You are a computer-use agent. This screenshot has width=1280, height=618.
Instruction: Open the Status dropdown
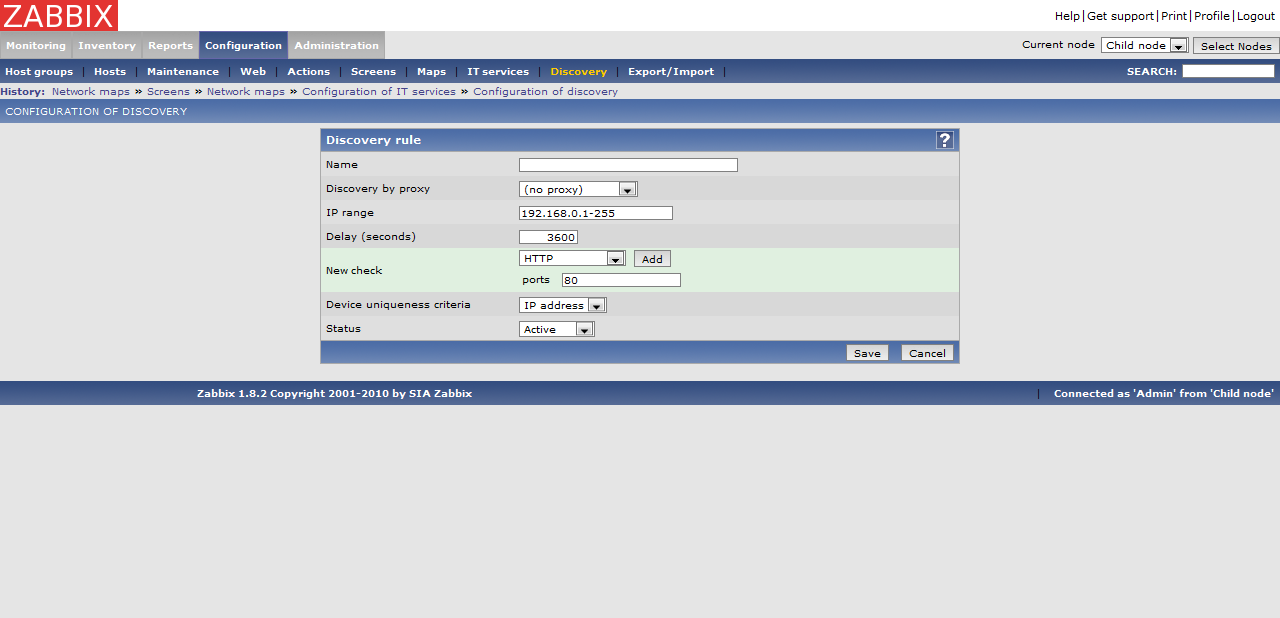click(x=556, y=329)
